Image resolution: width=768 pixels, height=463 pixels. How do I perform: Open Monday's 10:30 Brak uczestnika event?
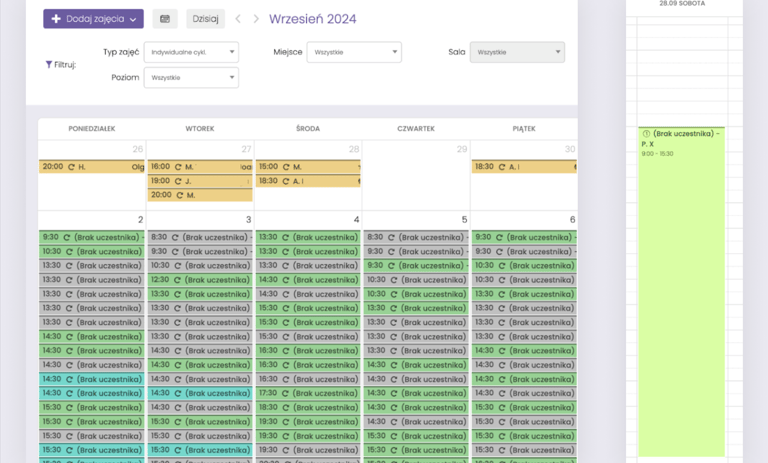pyautogui.click(x=92, y=251)
